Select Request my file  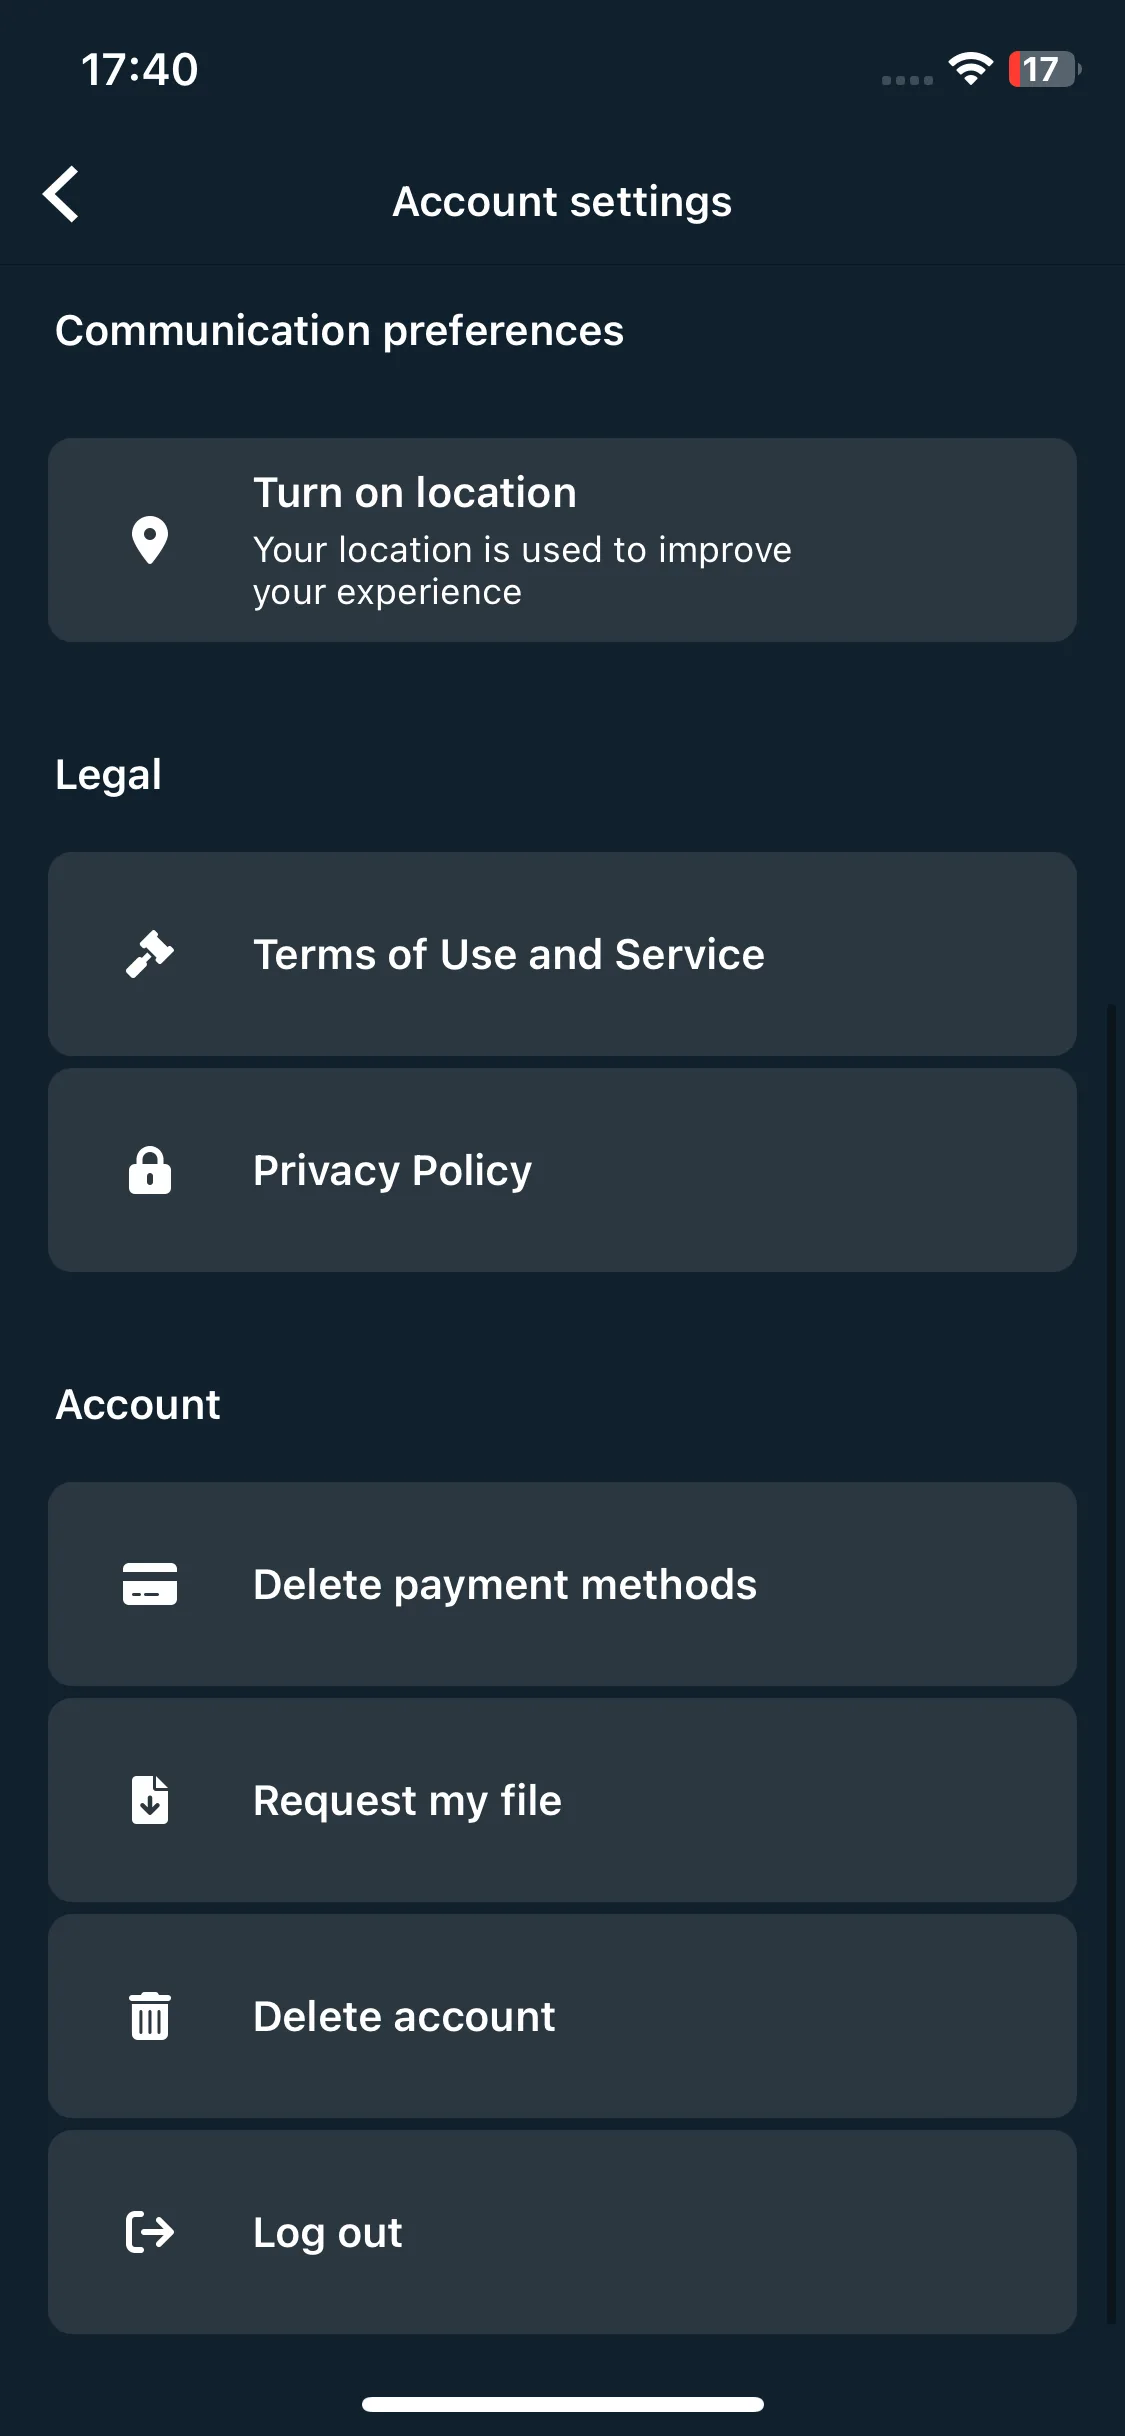coord(562,1800)
